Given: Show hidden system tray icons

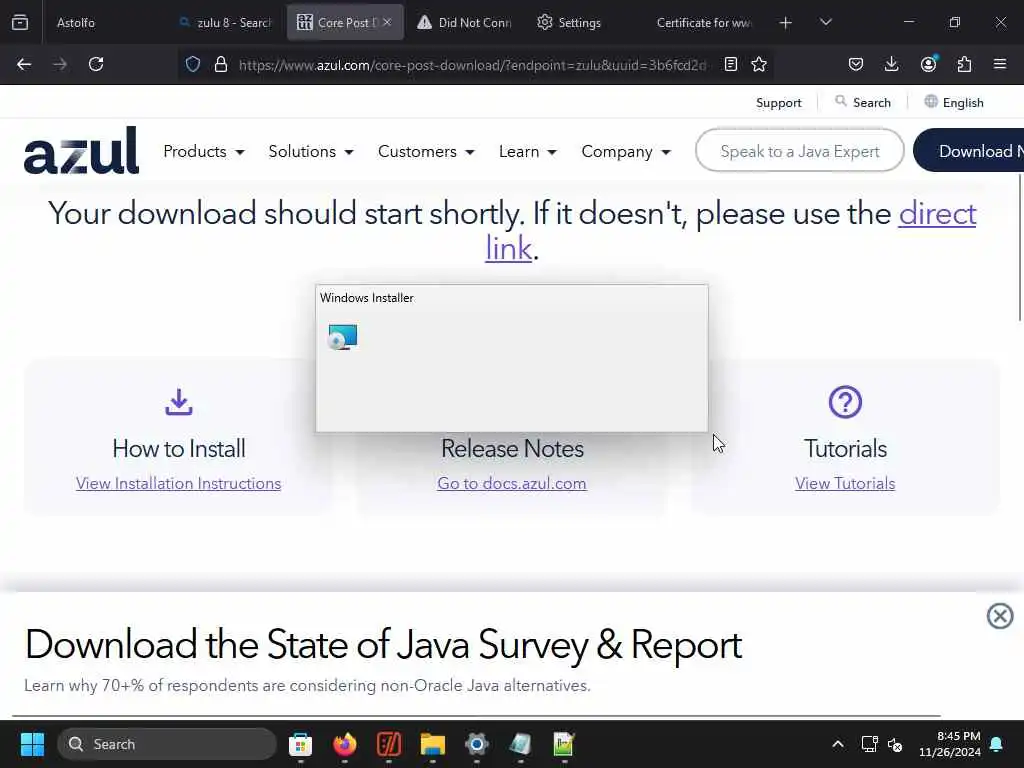Looking at the screenshot, I should (838, 744).
